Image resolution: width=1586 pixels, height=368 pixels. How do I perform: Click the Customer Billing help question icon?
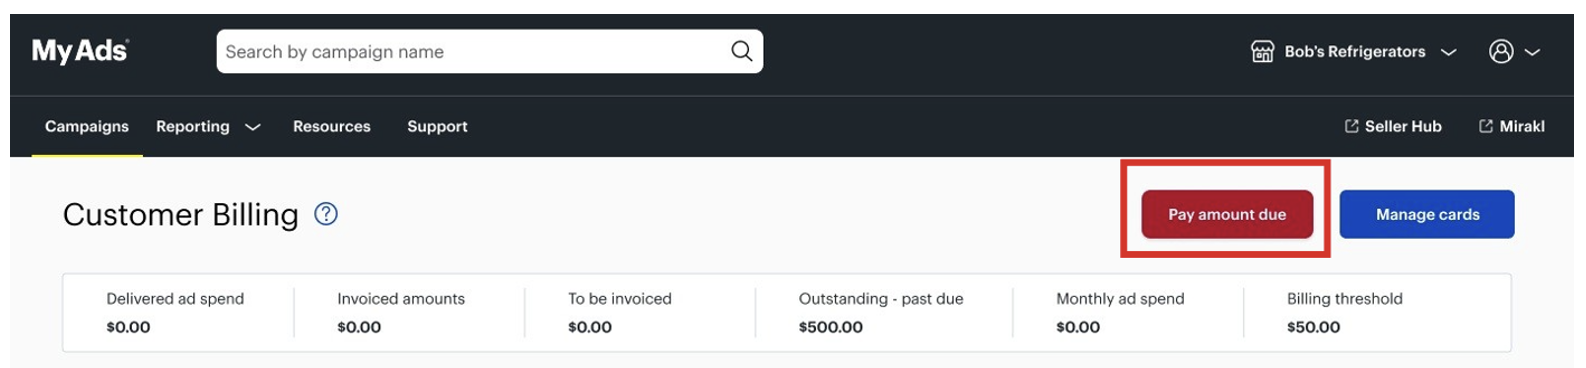coord(326,214)
